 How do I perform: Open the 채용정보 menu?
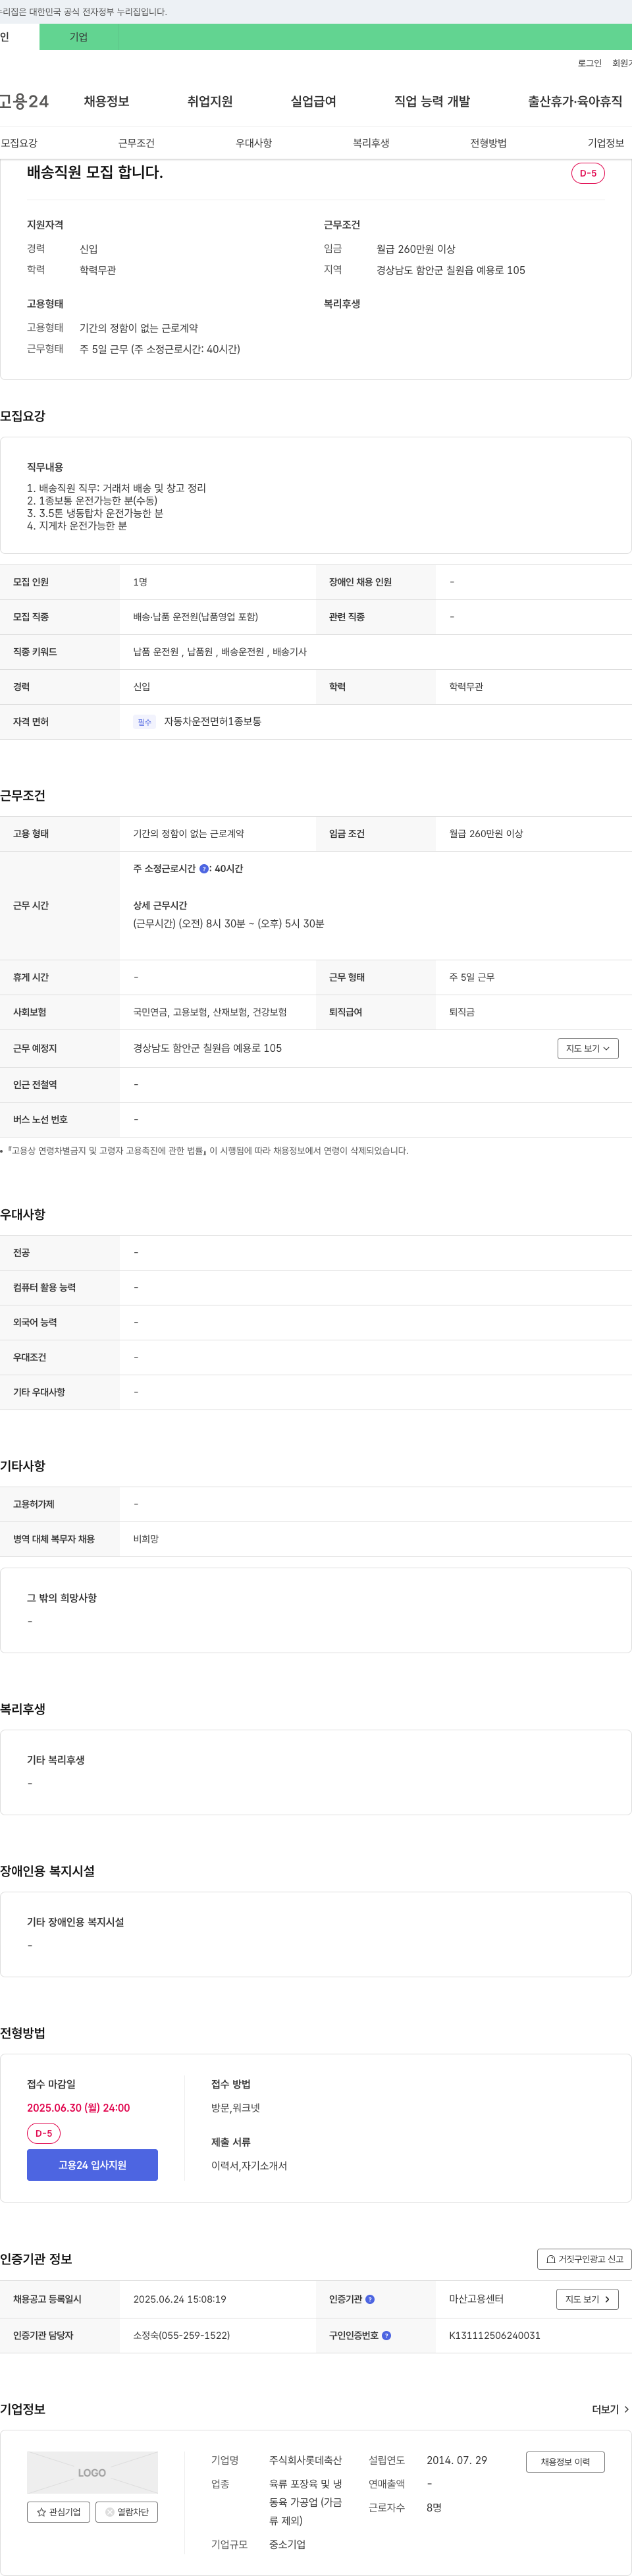click(x=106, y=101)
